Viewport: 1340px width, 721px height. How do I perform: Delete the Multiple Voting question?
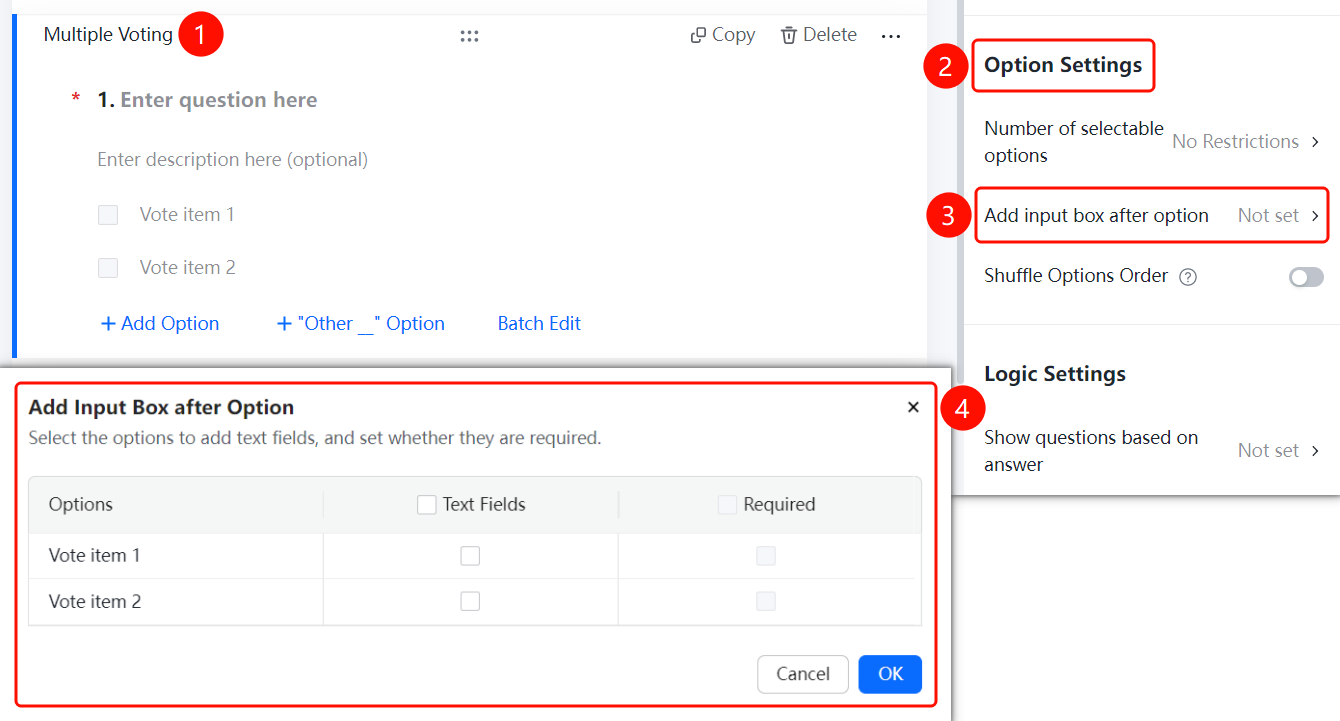(x=818, y=35)
